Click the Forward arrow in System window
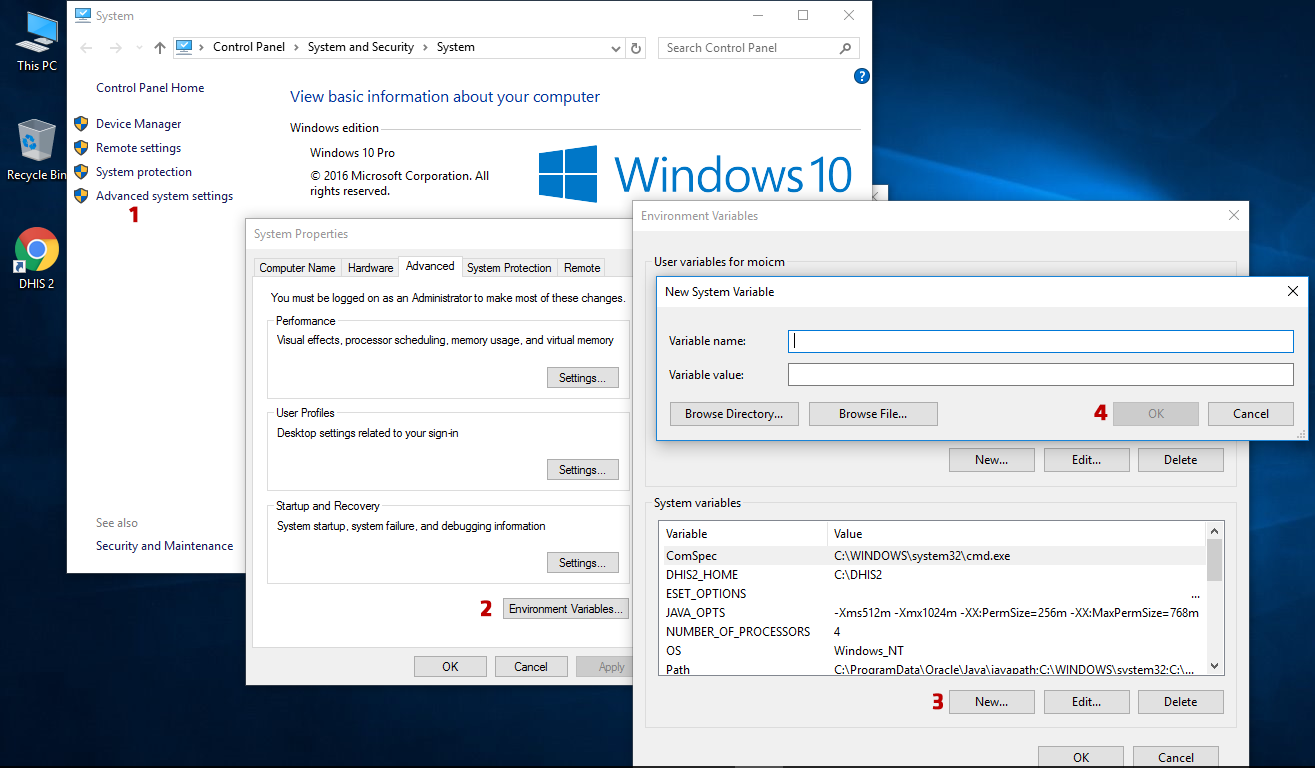The image size is (1315, 768). point(116,48)
